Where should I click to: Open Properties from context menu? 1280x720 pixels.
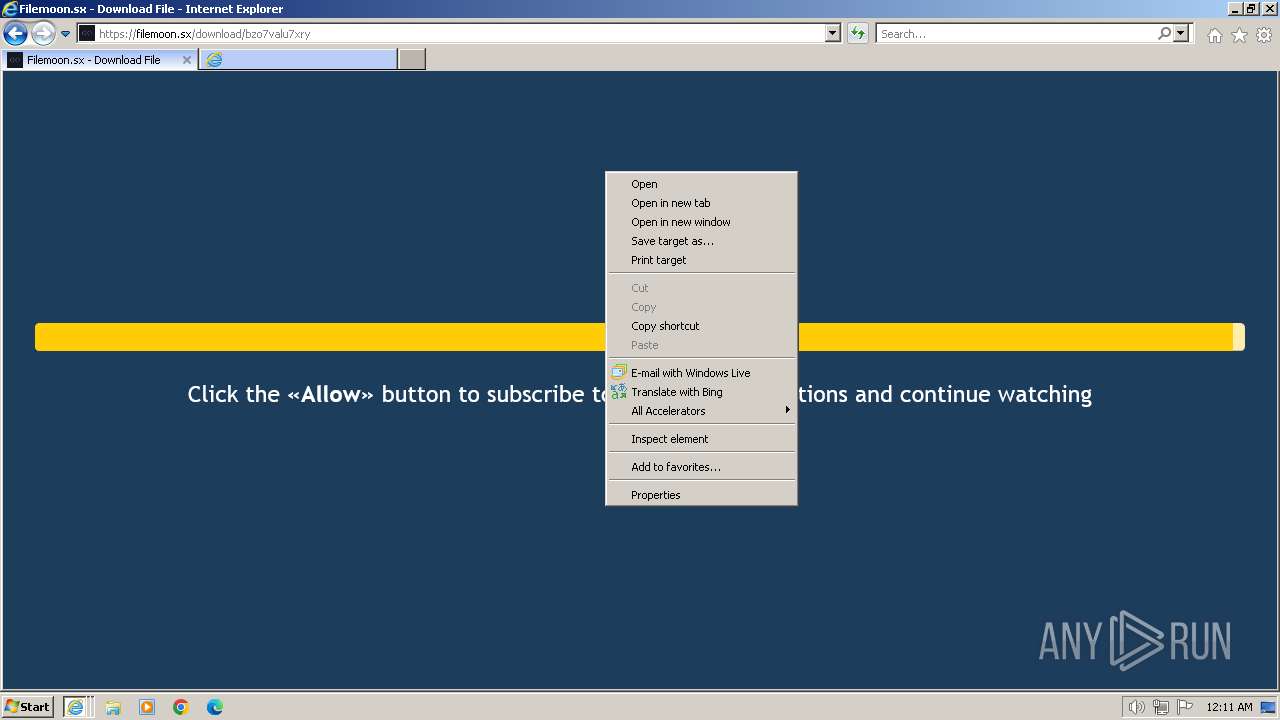[x=701, y=495]
